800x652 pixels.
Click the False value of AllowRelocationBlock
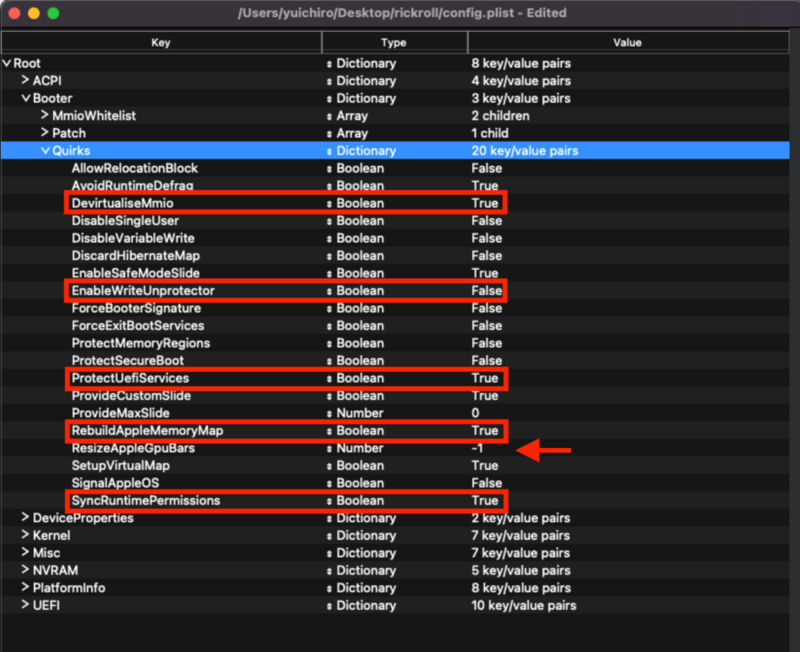[x=487, y=168]
